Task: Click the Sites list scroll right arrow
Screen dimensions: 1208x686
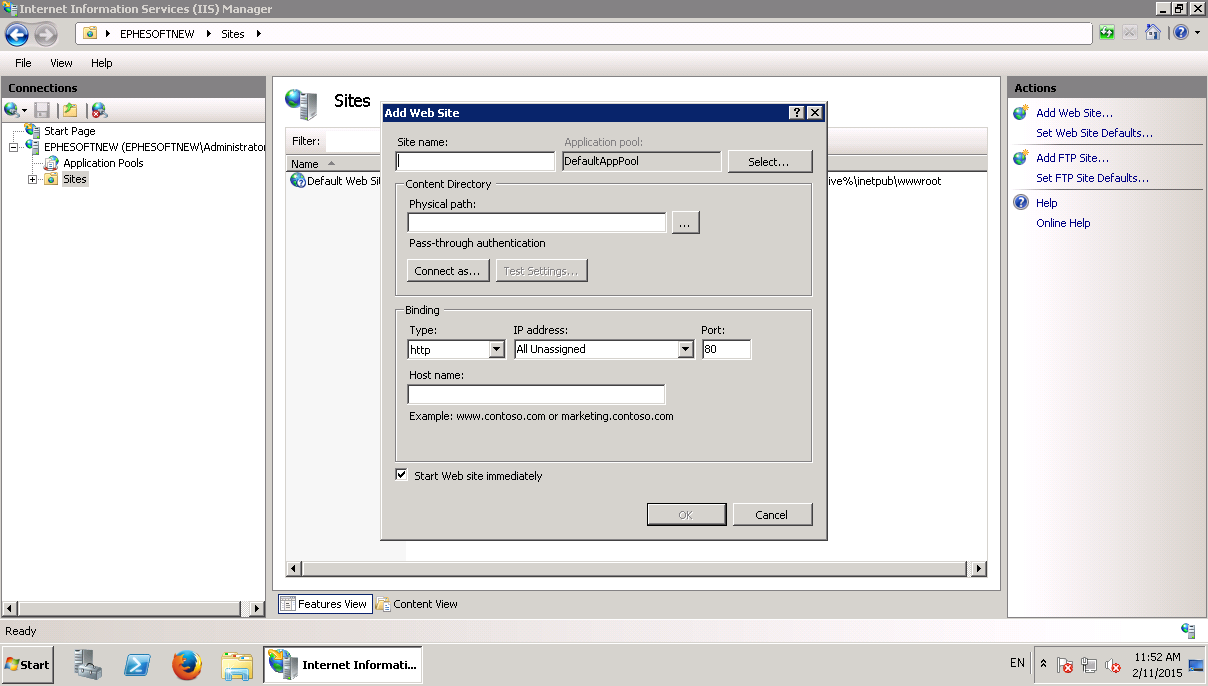Action: click(x=979, y=568)
